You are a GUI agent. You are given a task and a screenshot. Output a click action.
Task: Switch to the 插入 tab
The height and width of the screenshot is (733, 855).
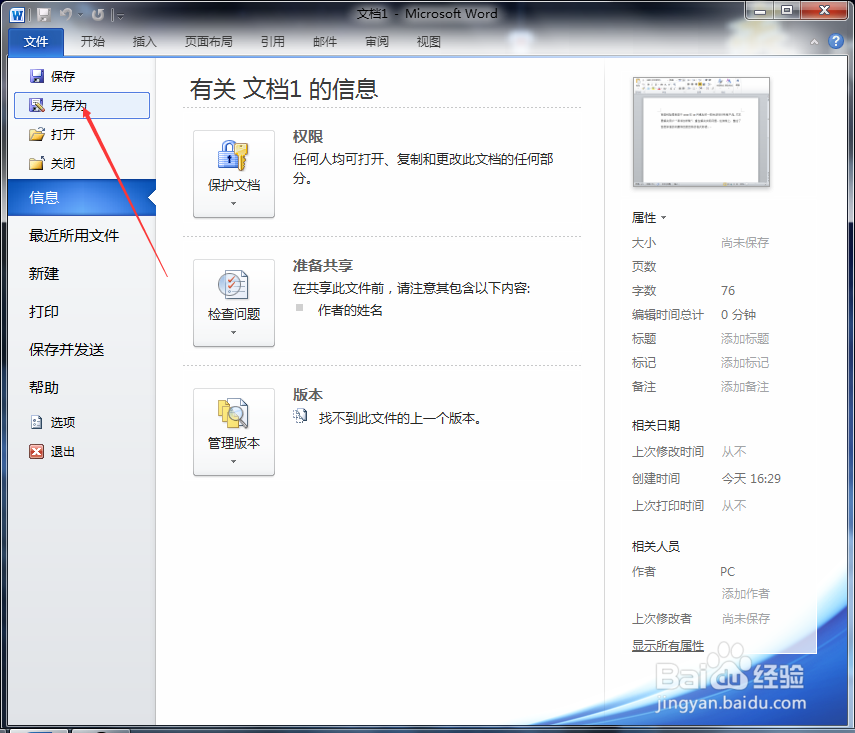click(144, 42)
